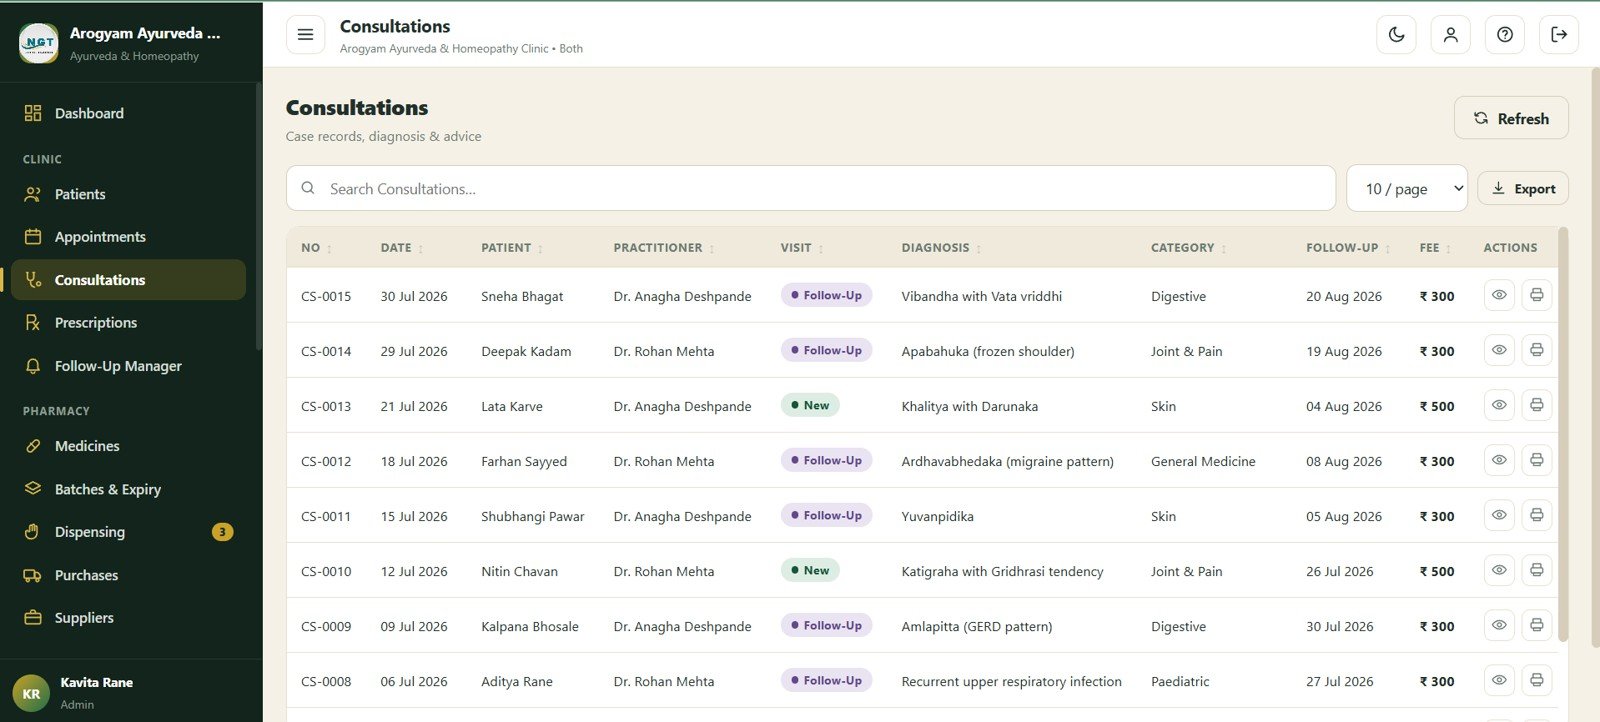This screenshot has height=722, width=1600.
Task: Click the sidebar's vertical scrollbar
Action: click(259, 216)
